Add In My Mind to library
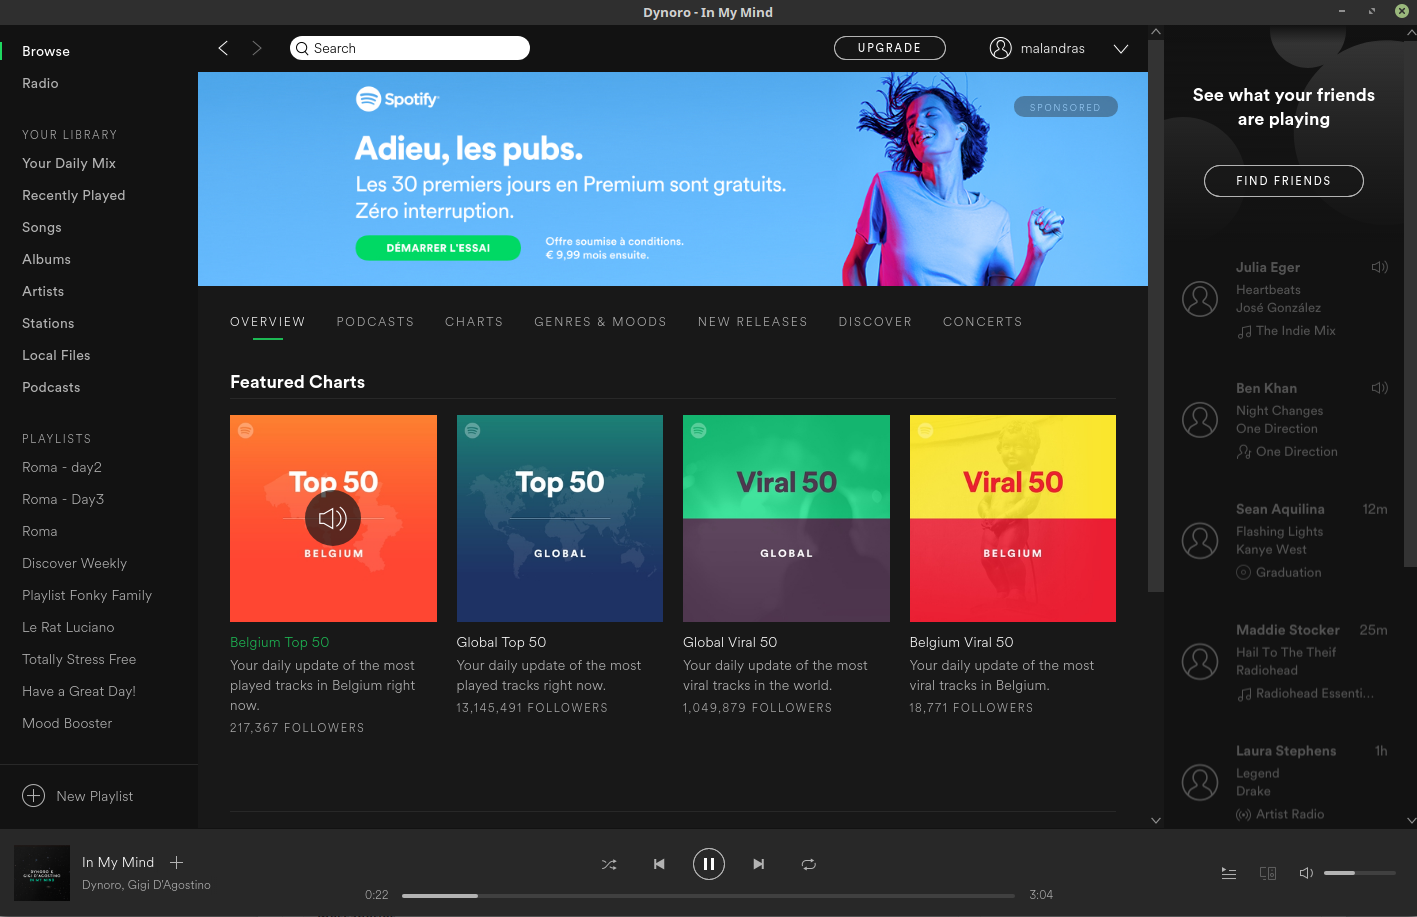The width and height of the screenshot is (1417, 917). click(177, 862)
